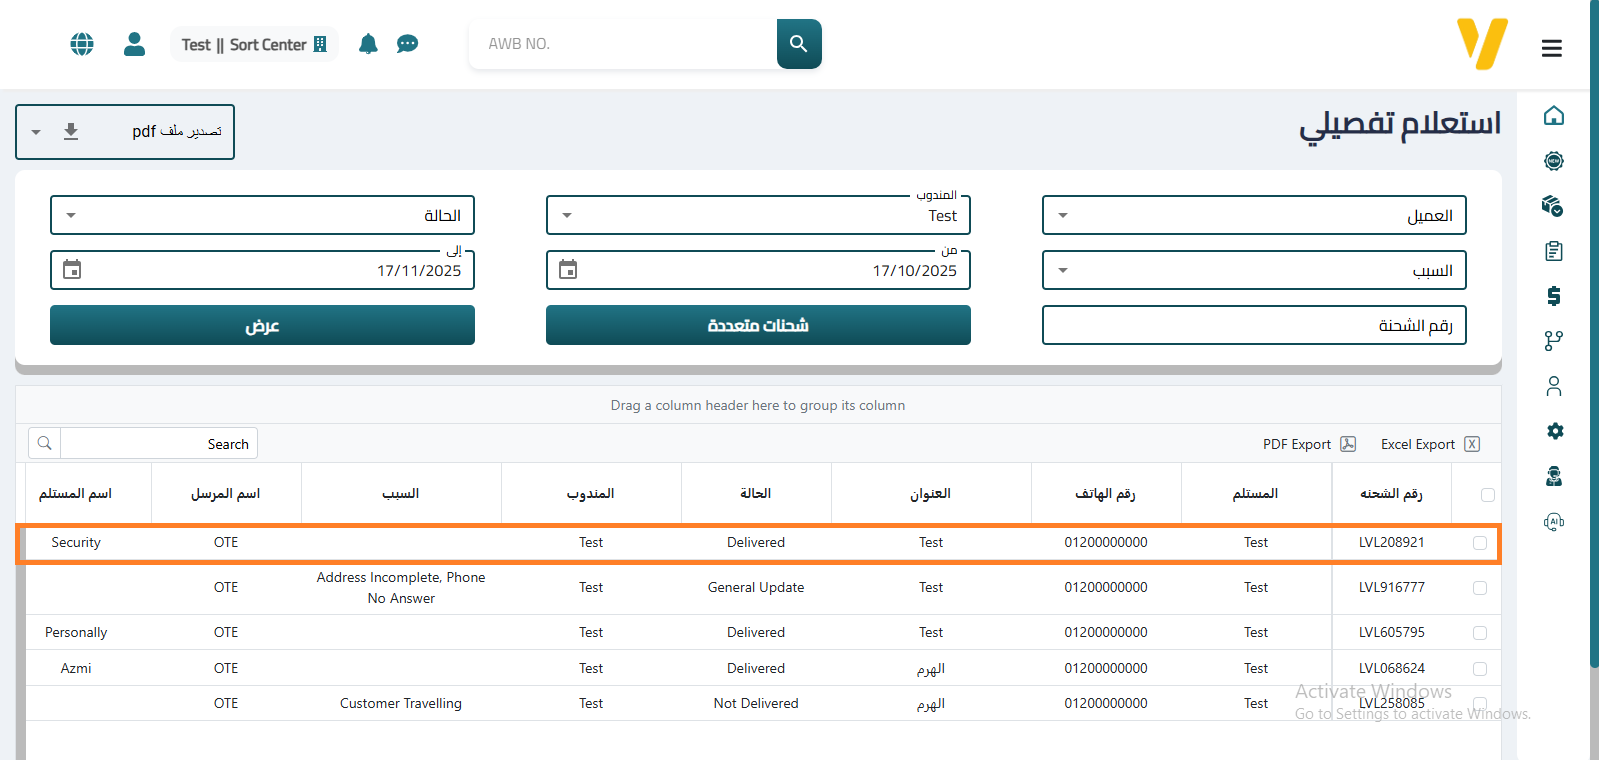Open settings gear in sidebar
Image resolution: width=1599 pixels, height=760 pixels.
pos(1553,431)
